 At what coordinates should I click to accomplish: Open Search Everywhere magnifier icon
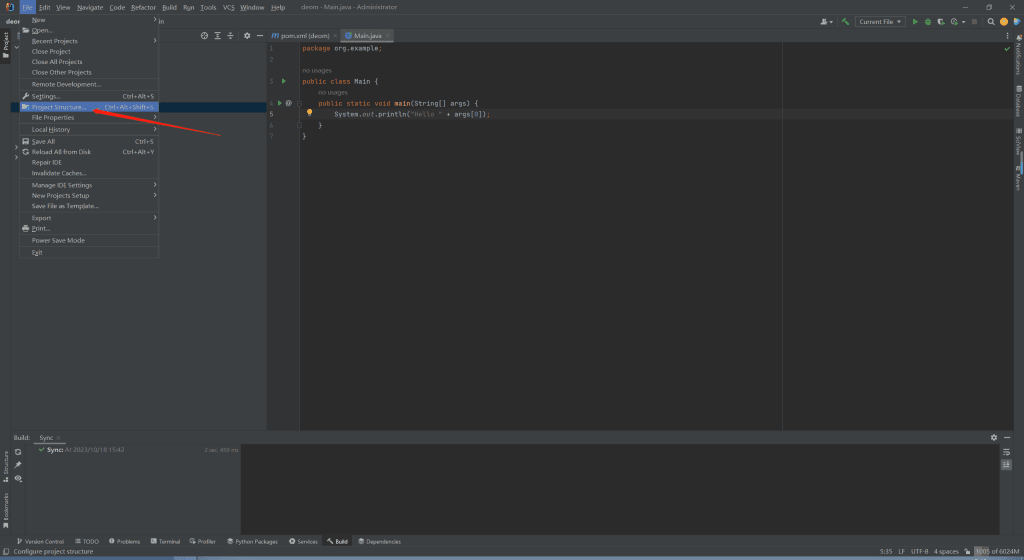(991, 21)
